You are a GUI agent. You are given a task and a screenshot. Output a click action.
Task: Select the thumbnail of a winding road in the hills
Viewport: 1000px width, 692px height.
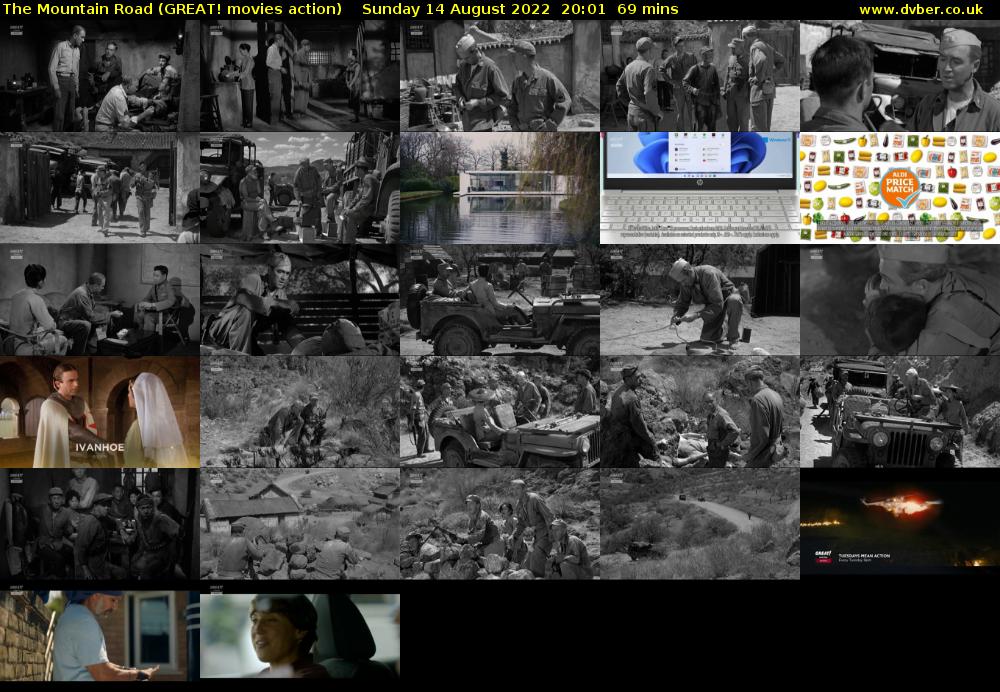coord(700,524)
